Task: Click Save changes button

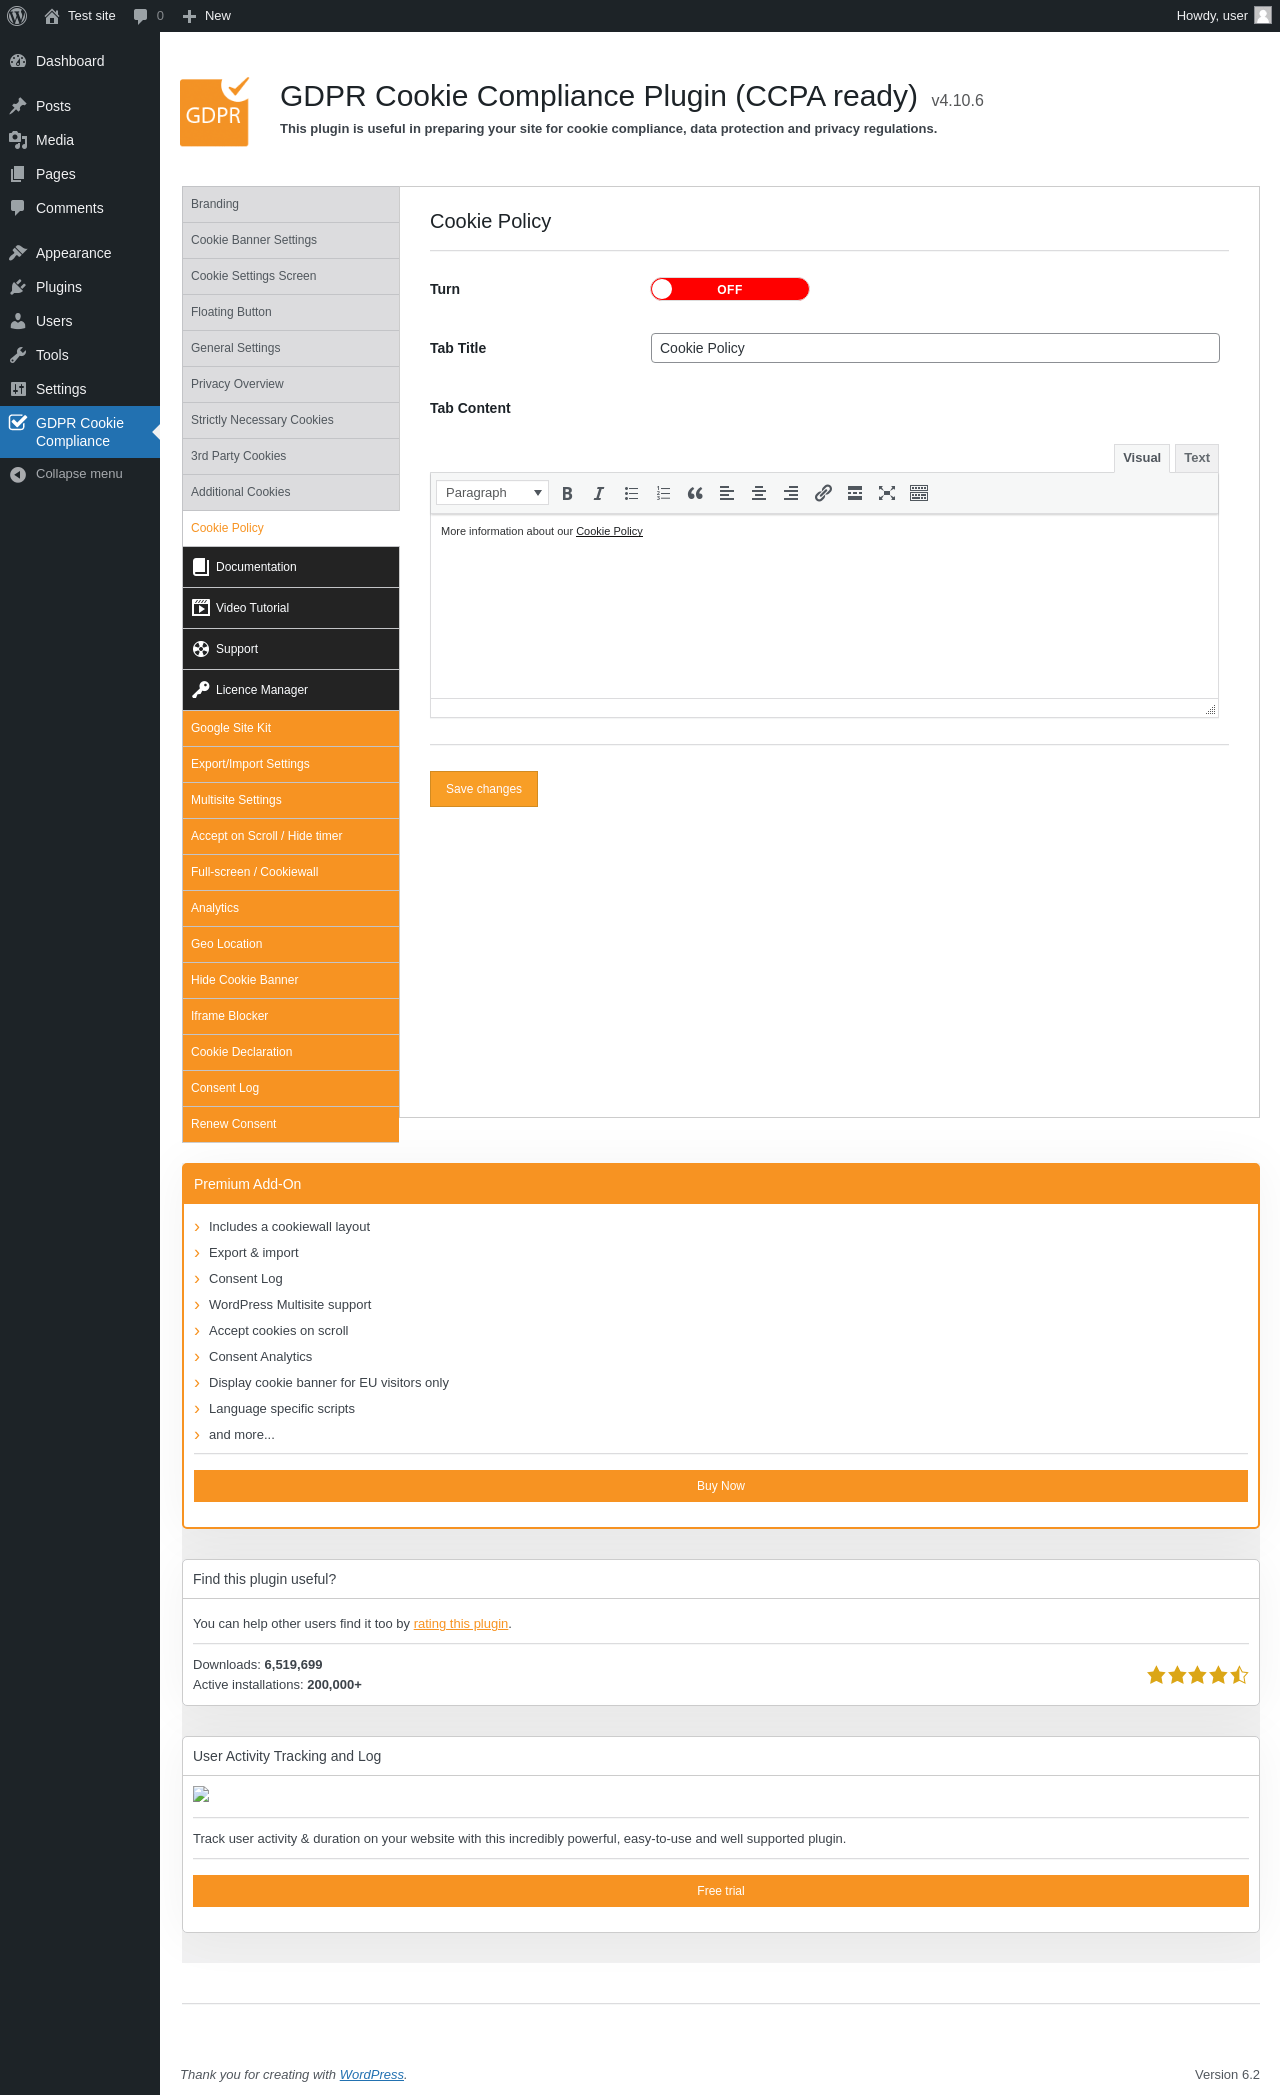Action: click(484, 789)
